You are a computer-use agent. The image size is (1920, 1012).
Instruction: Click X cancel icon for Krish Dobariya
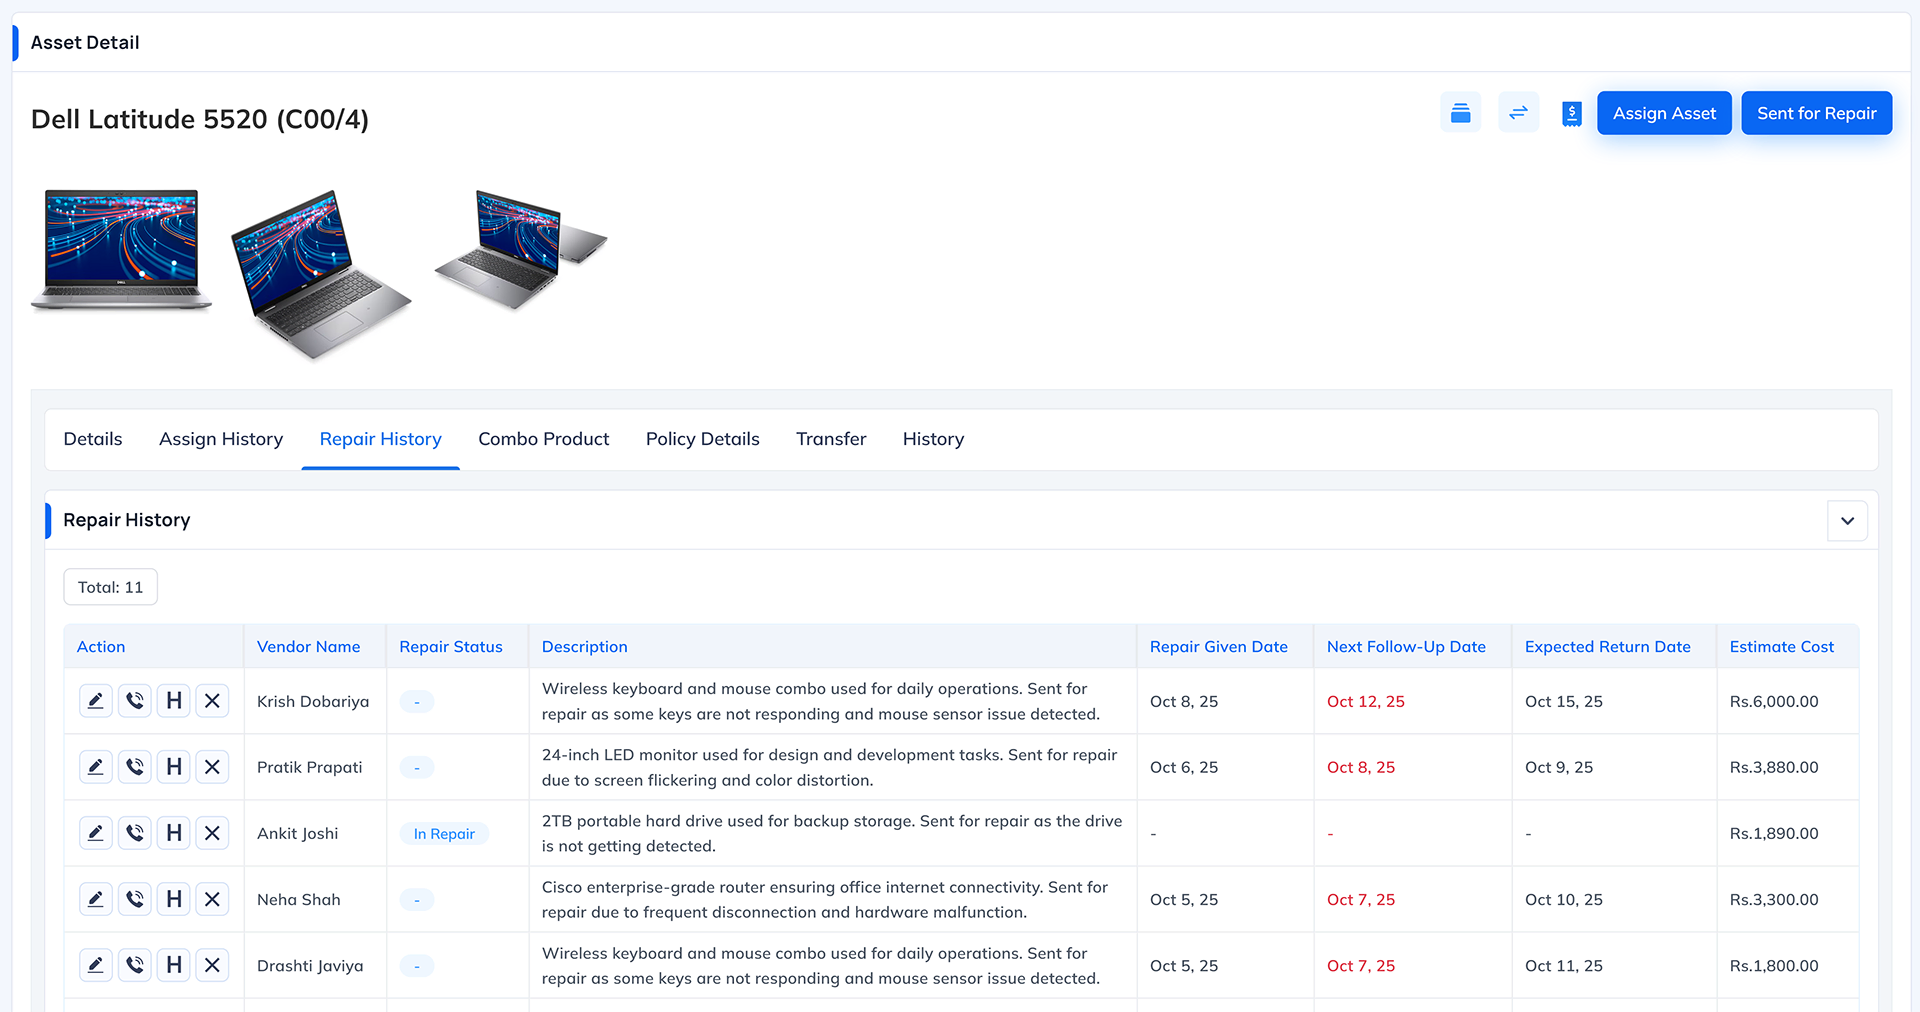point(212,701)
